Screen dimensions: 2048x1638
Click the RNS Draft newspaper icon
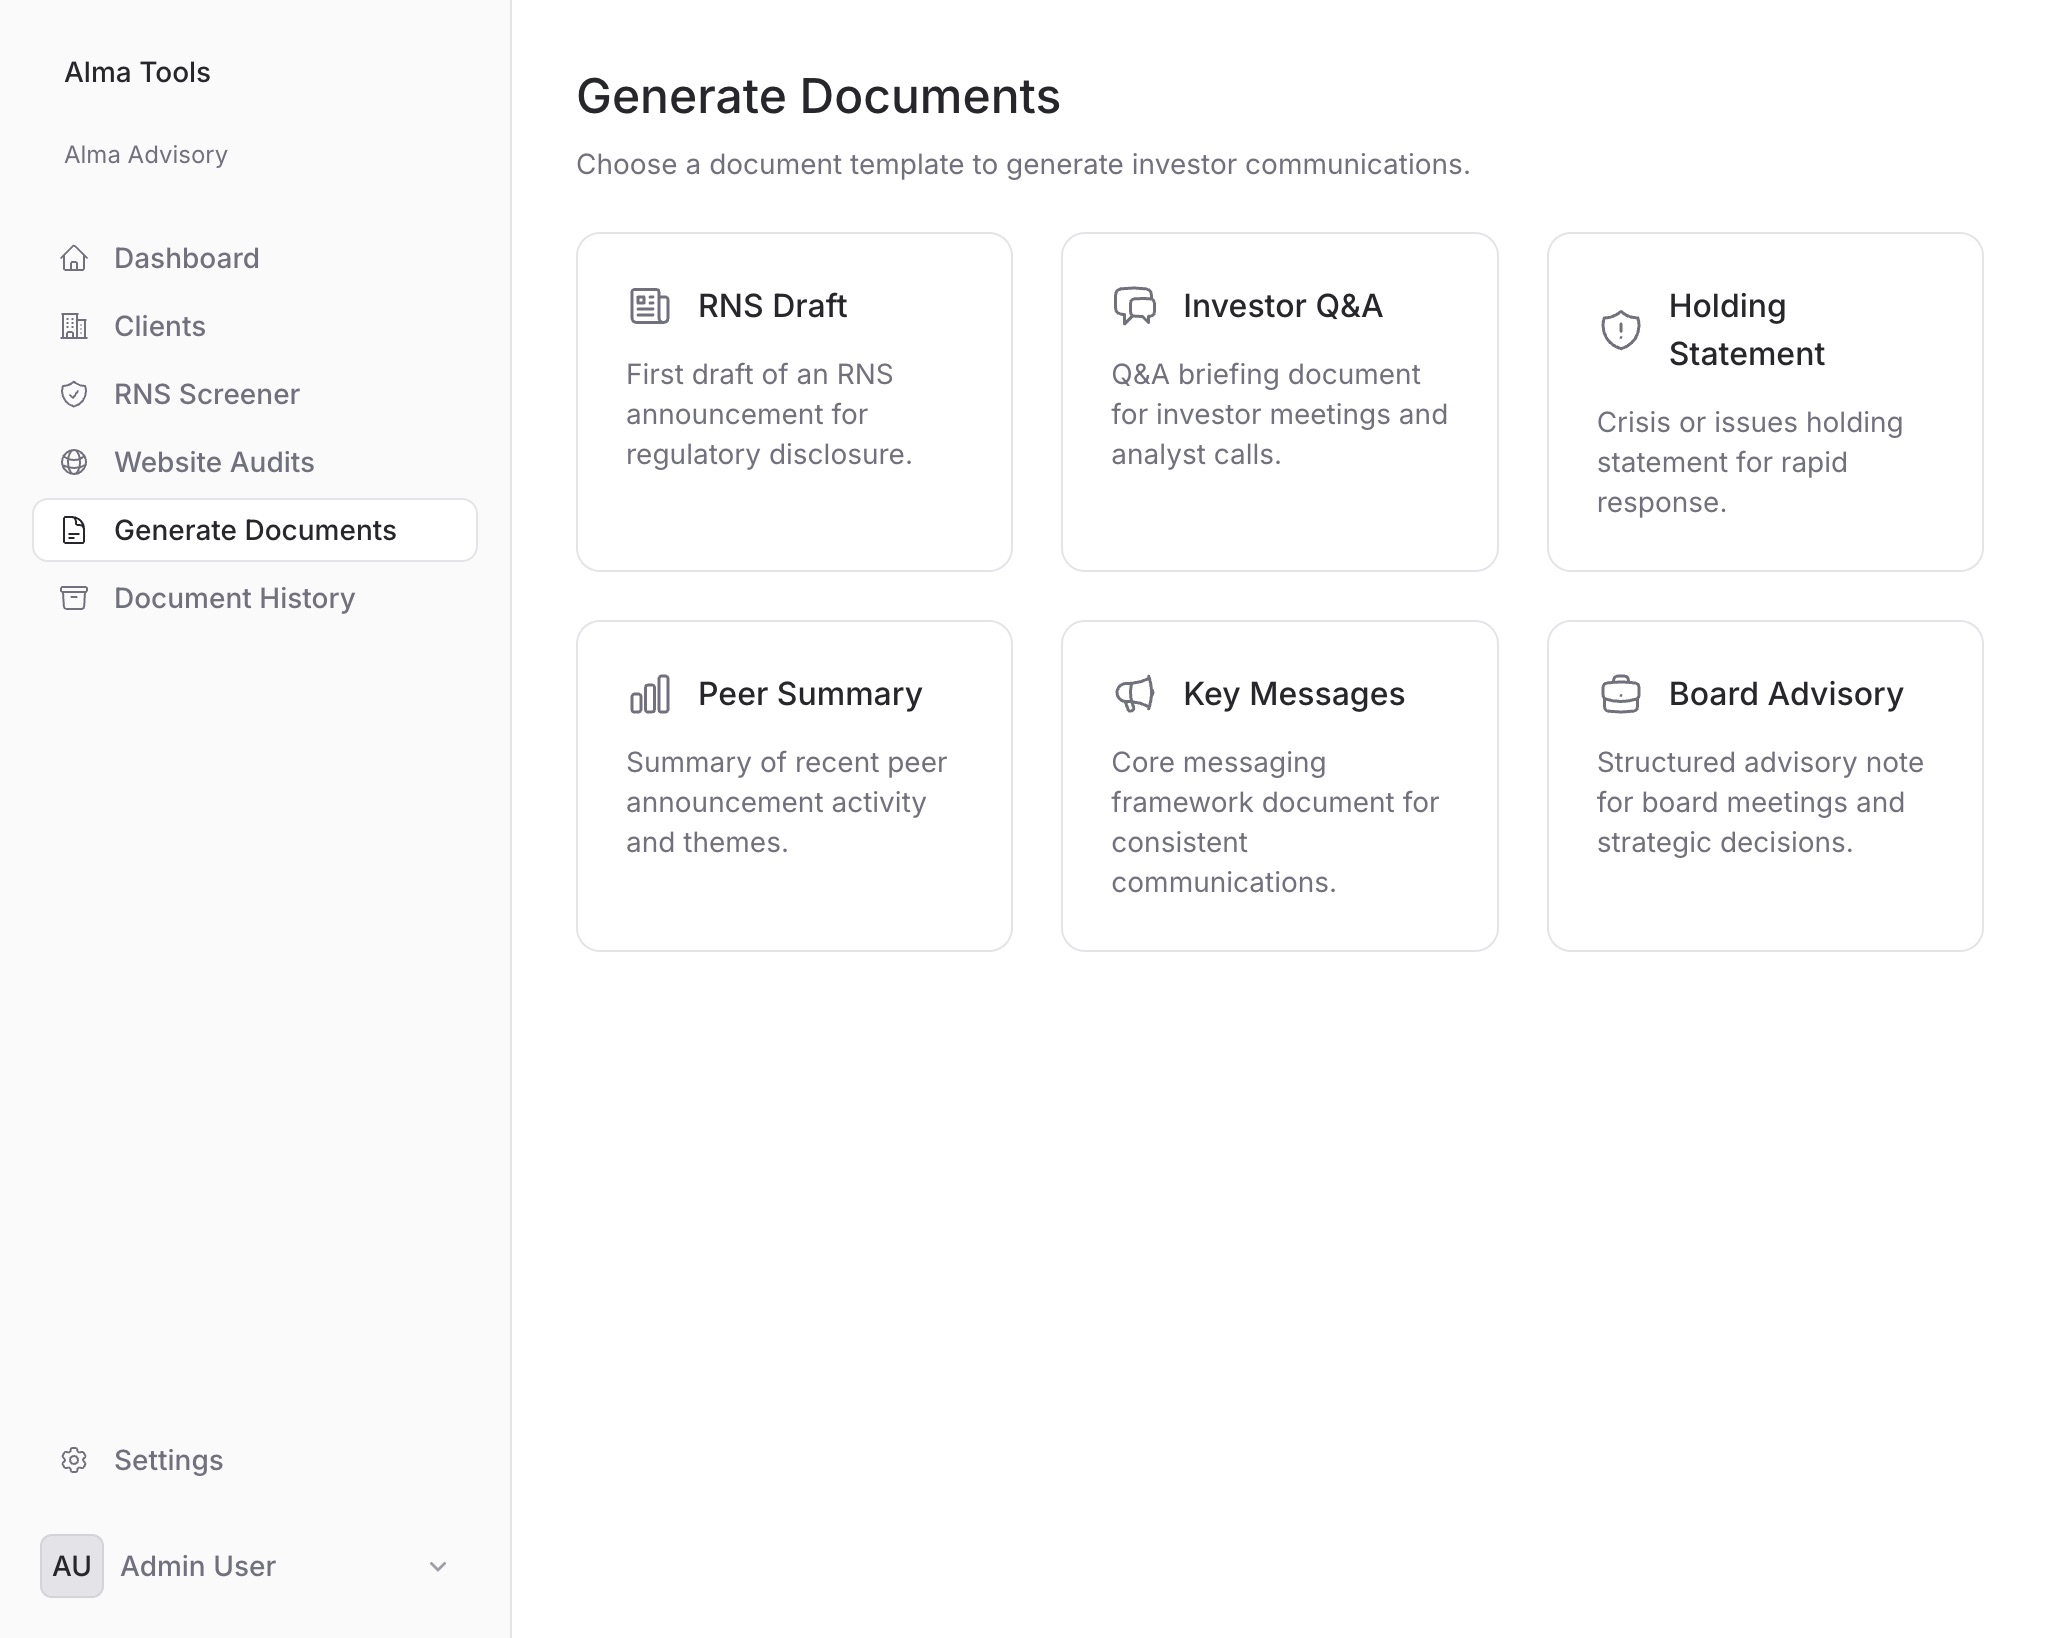[648, 306]
